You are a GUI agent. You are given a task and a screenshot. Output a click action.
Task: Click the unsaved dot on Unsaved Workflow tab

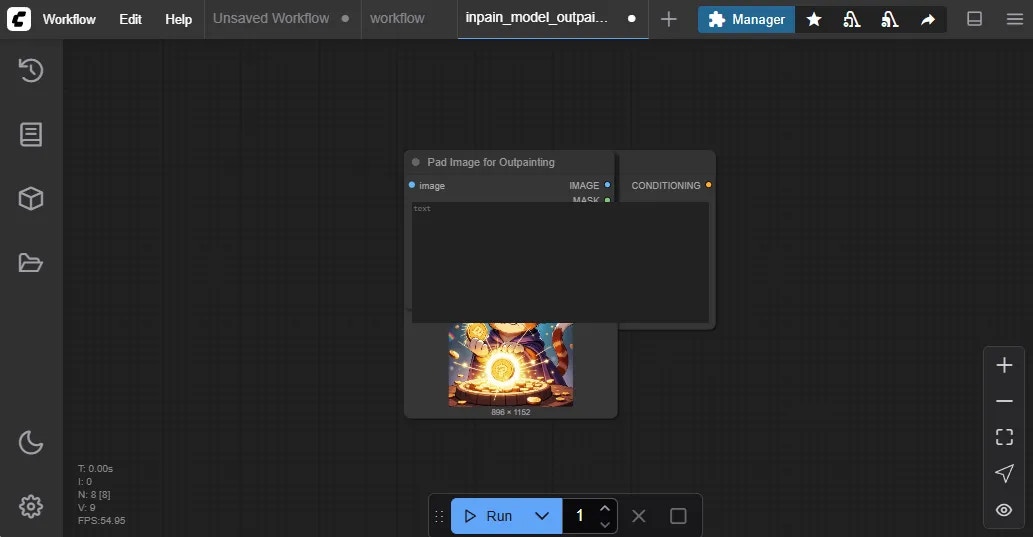(345, 18)
